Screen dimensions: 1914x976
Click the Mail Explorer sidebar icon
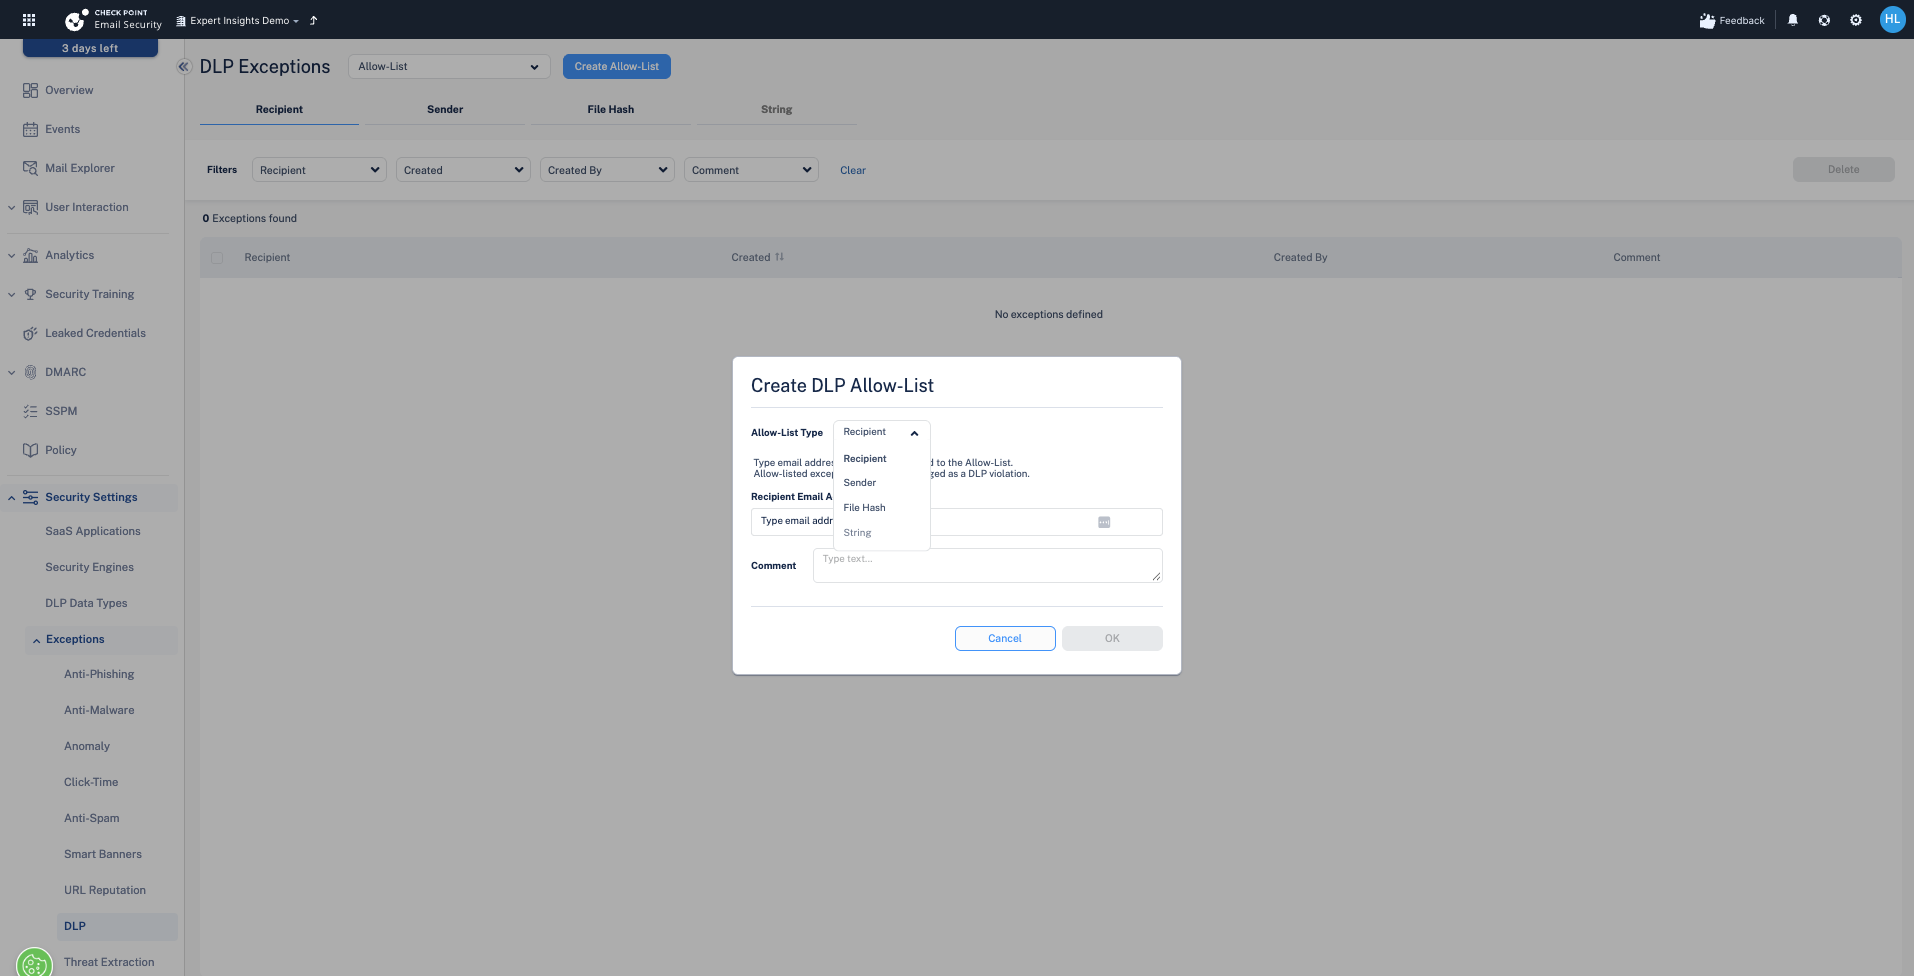click(x=30, y=168)
